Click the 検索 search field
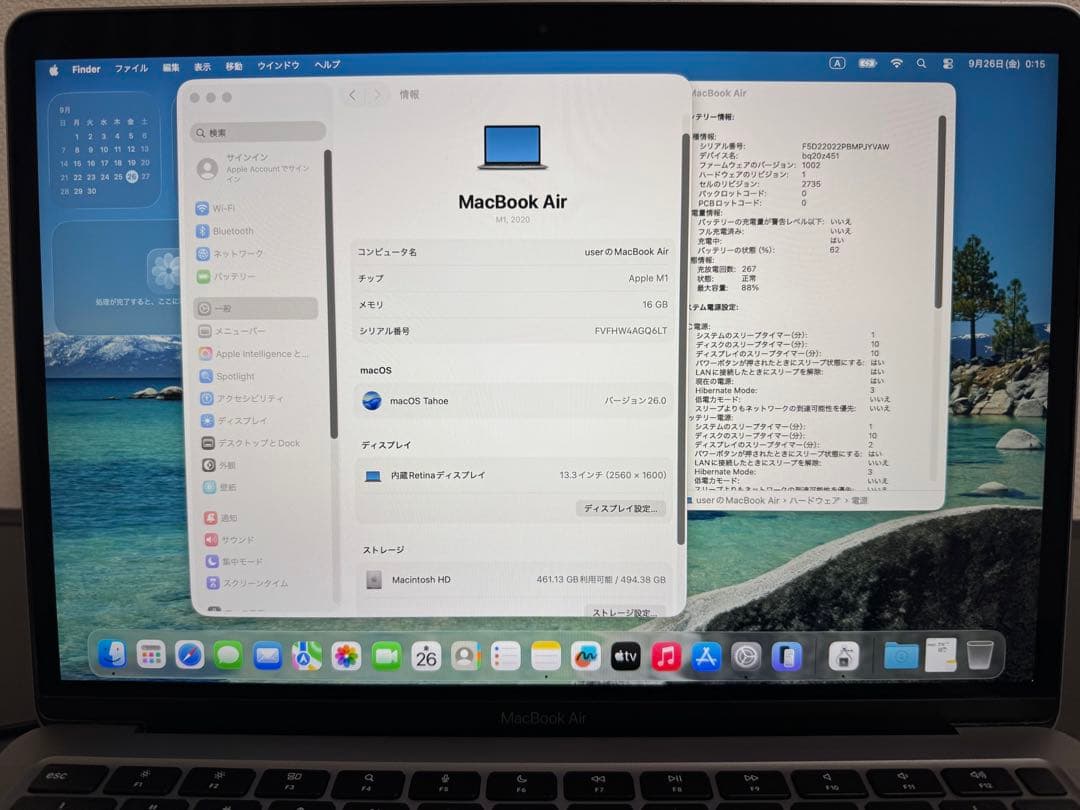Image resolution: width=1080 pixels, height=810 pixels. pyautogui.click(x=255, y=132)
